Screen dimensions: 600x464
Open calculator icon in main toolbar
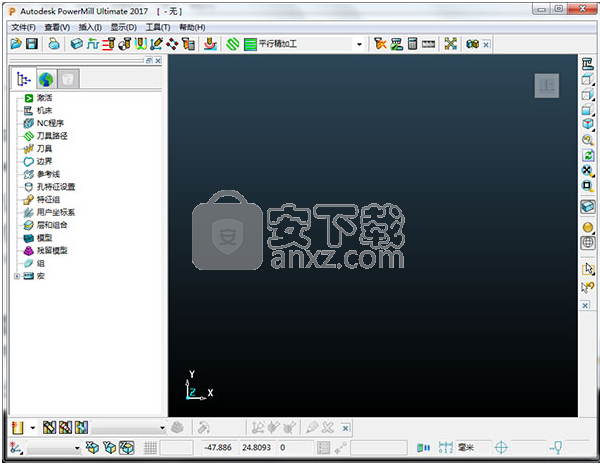point(412,44)
